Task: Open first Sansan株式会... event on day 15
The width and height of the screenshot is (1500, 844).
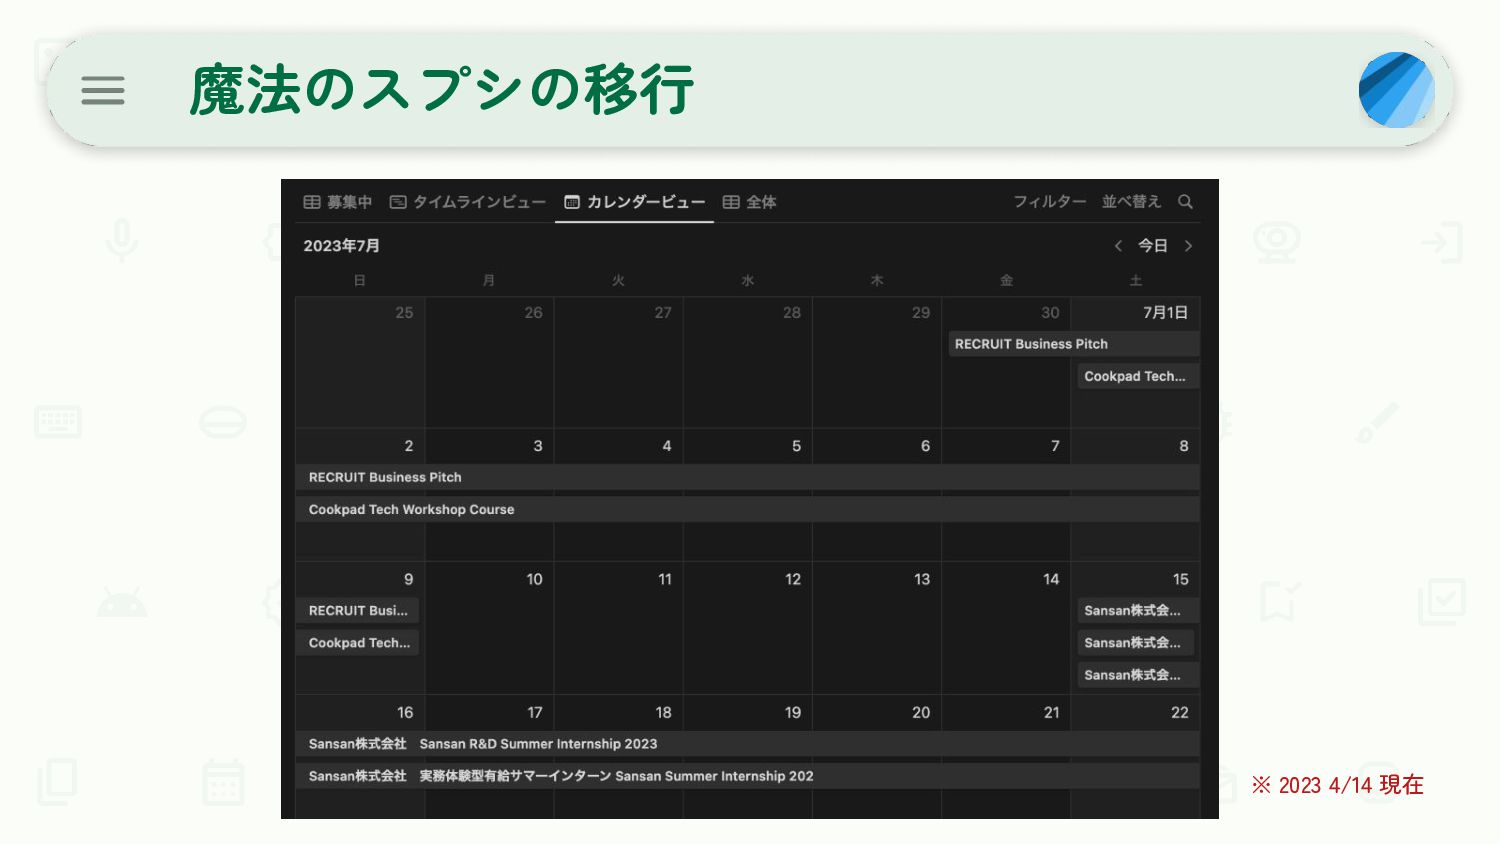Action: tap(1137, 610)
